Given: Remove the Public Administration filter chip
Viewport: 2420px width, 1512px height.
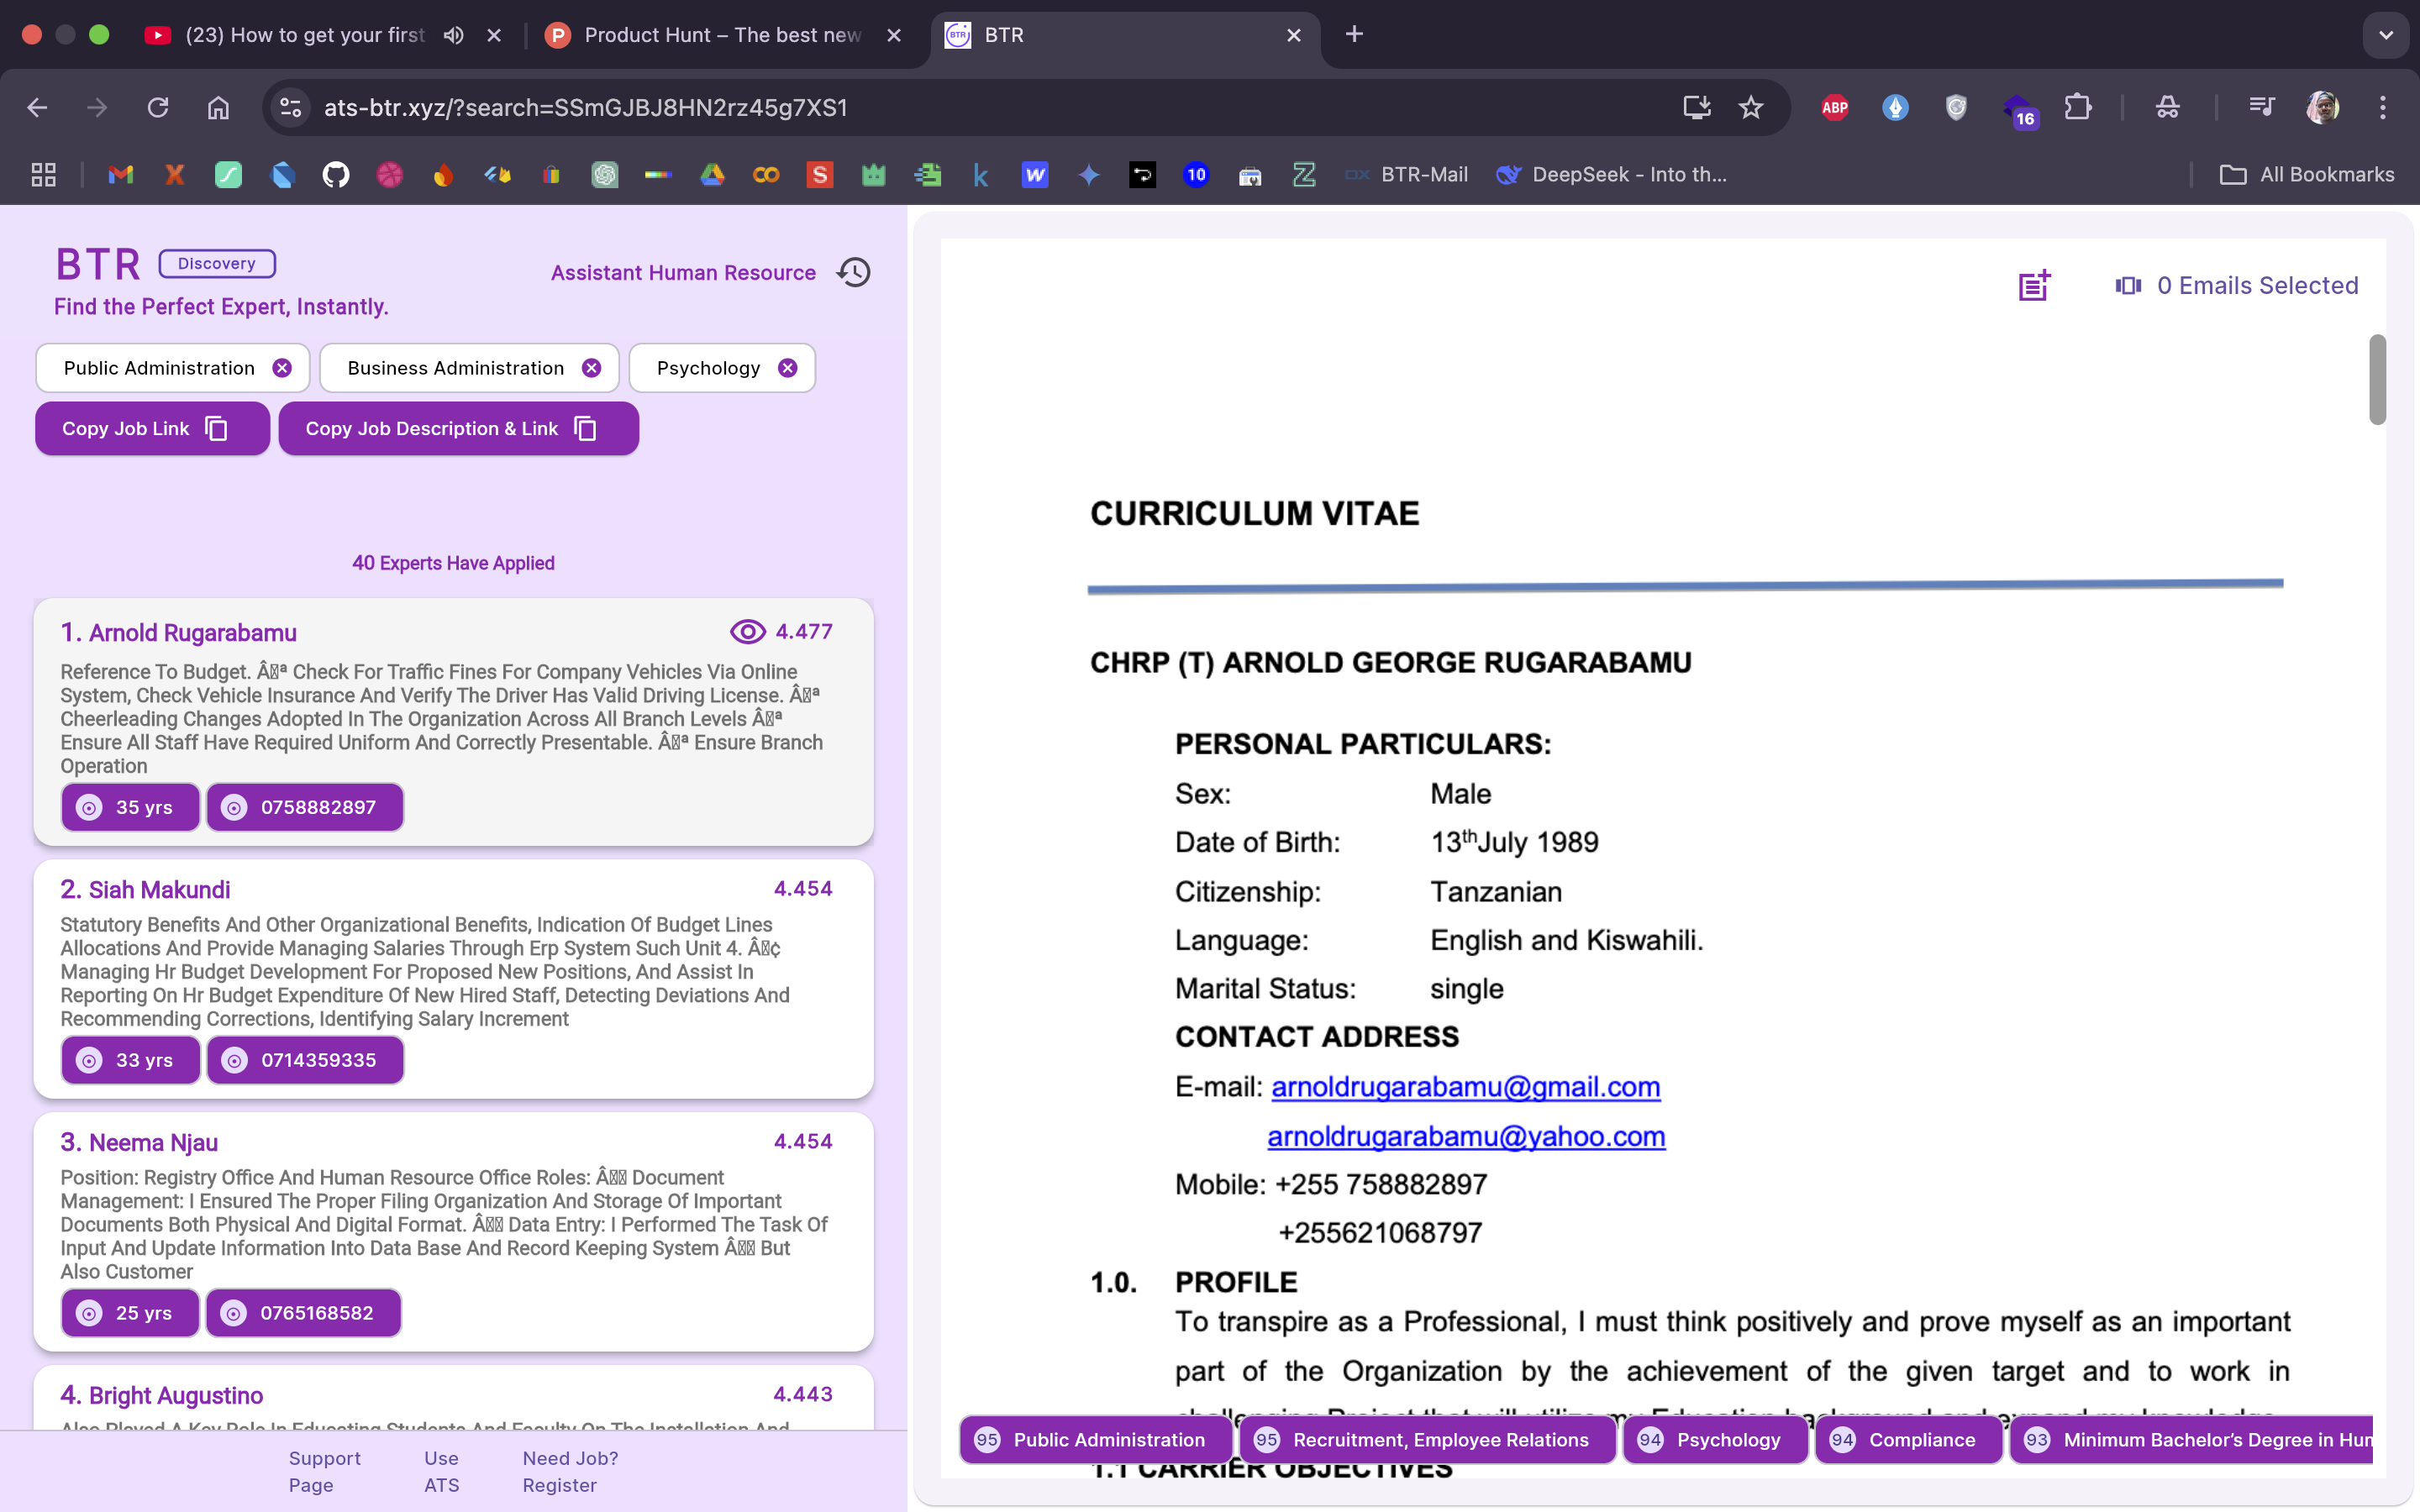Looking at the screenshot, I should [x=282, y=368].
